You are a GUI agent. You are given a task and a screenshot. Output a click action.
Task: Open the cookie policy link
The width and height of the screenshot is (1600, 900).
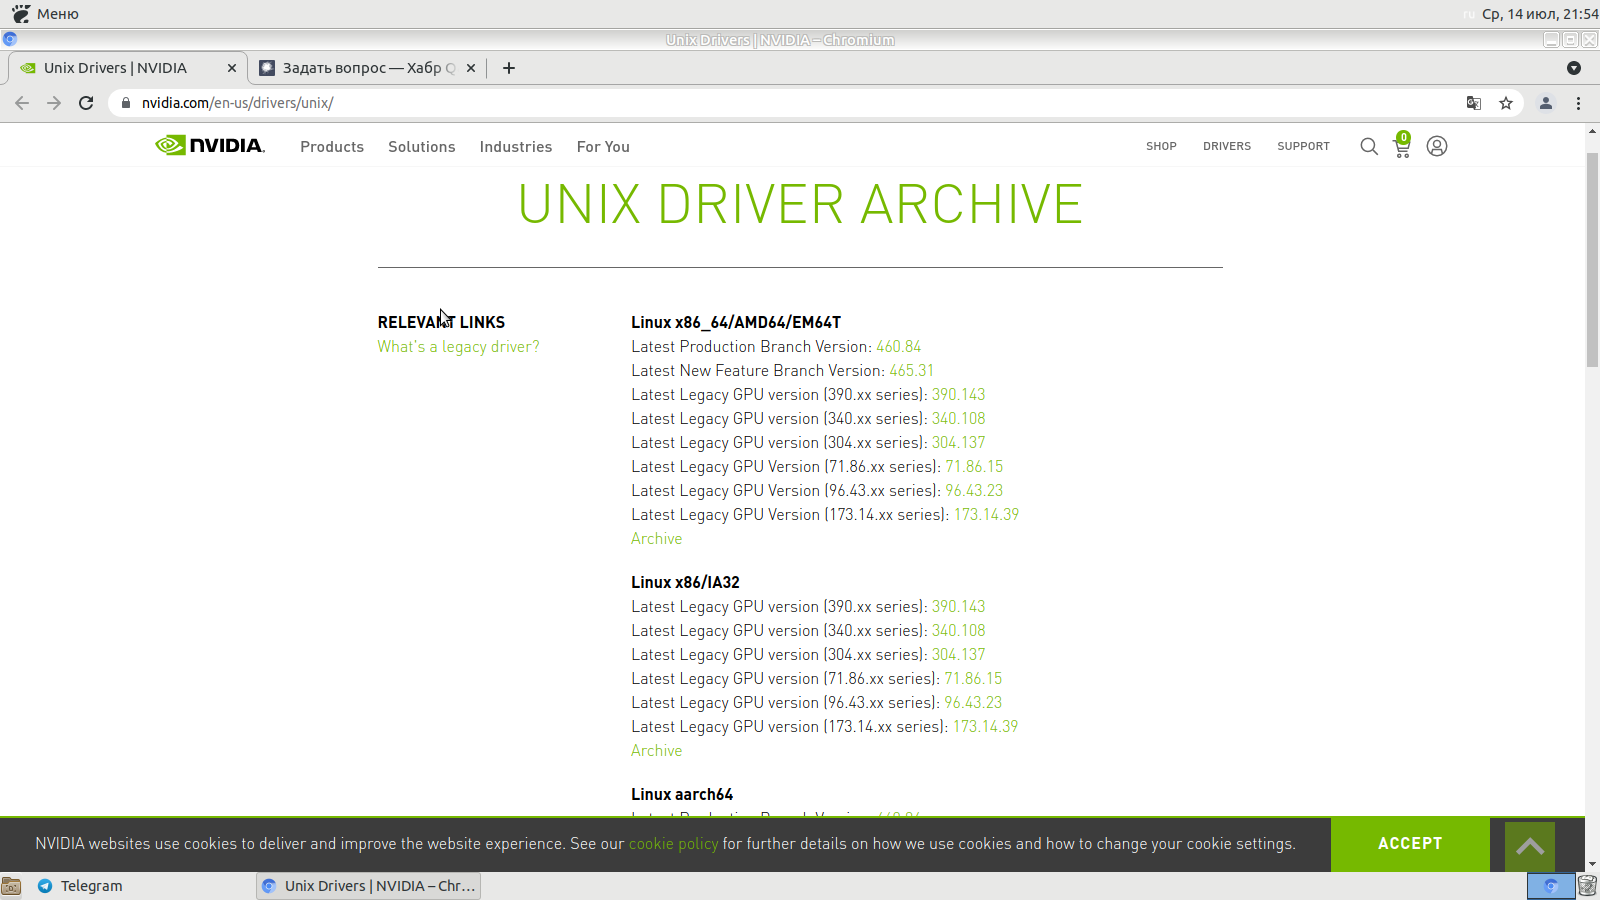click(673, 844)
